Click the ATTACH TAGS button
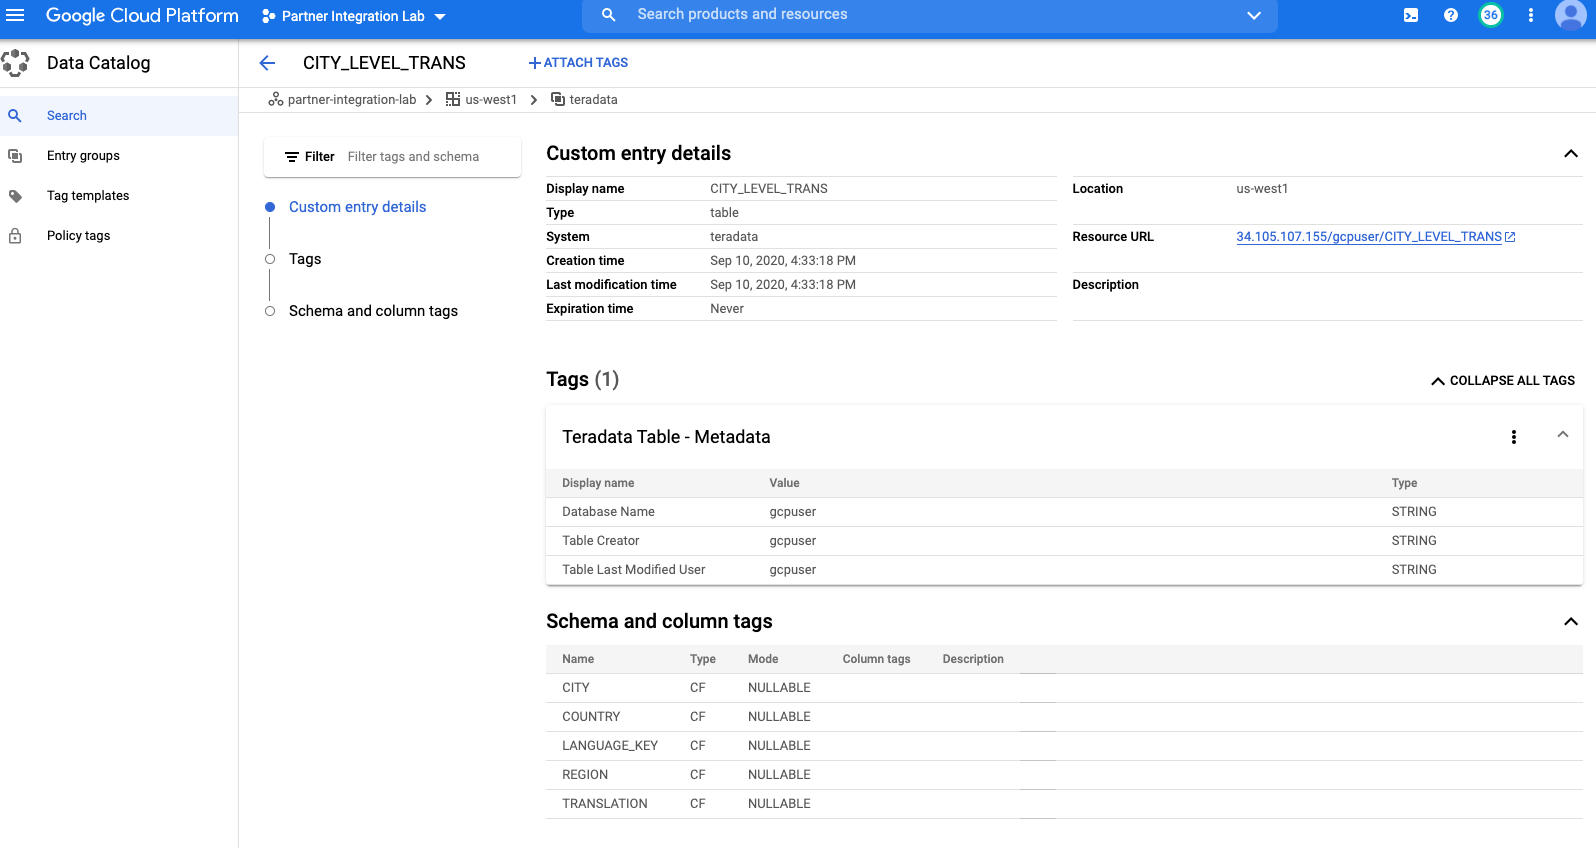The height and width of the screenshot is (848, 1596). coord(578,63)
